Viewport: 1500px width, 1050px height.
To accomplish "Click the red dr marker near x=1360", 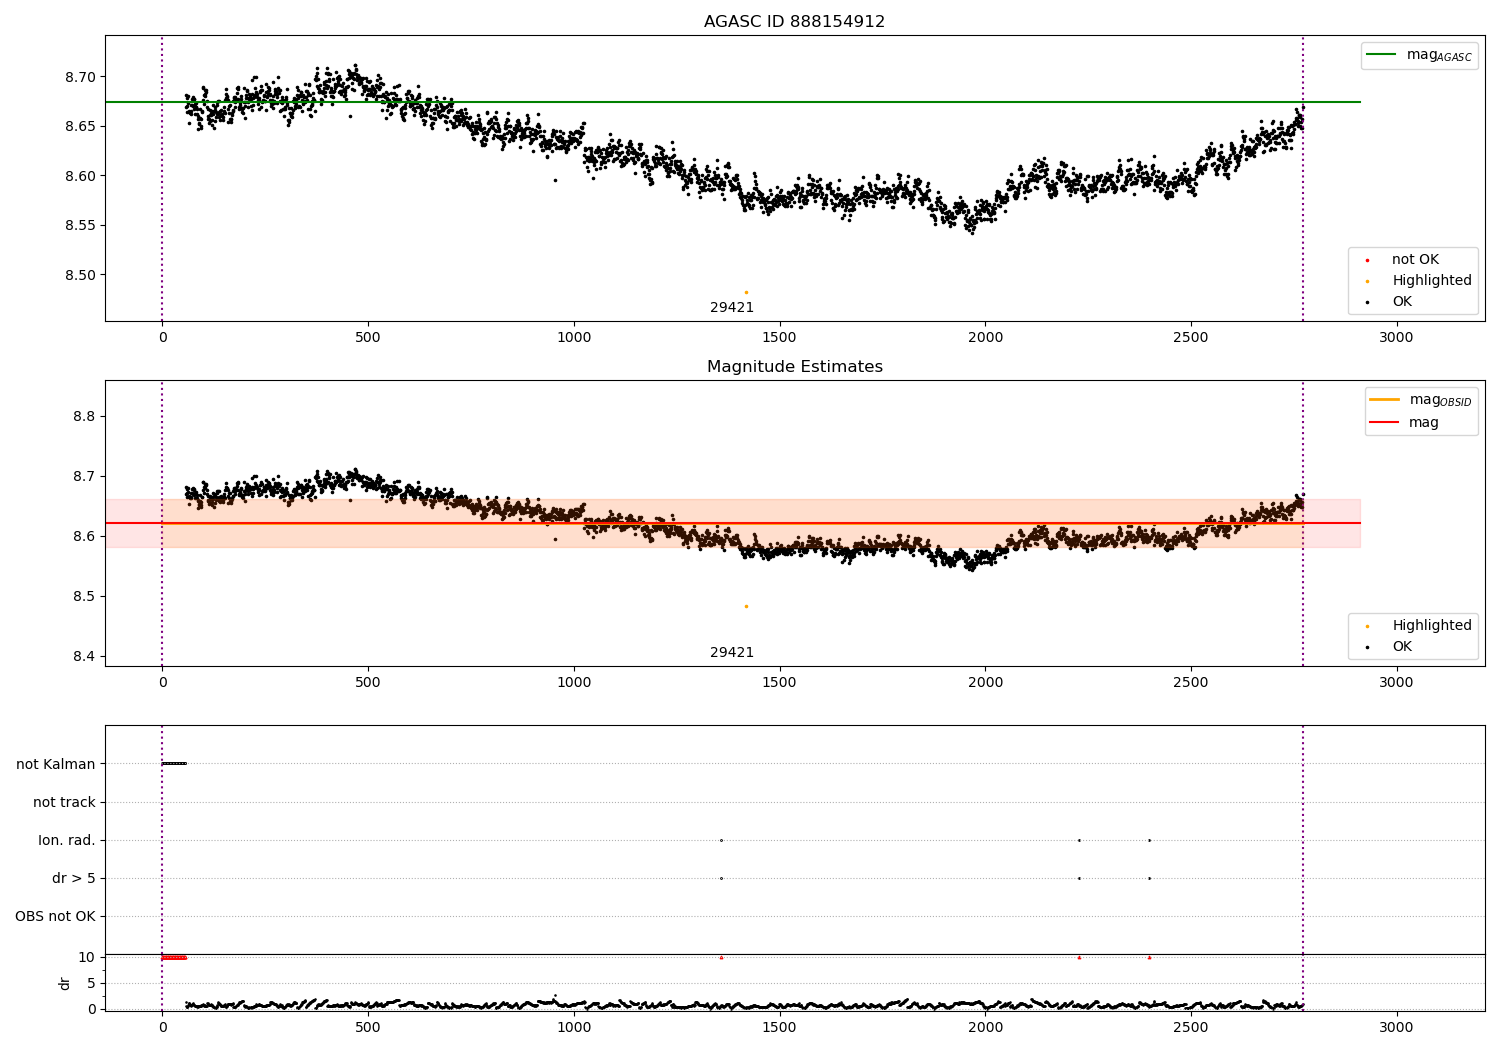I will tap(721, 957).
